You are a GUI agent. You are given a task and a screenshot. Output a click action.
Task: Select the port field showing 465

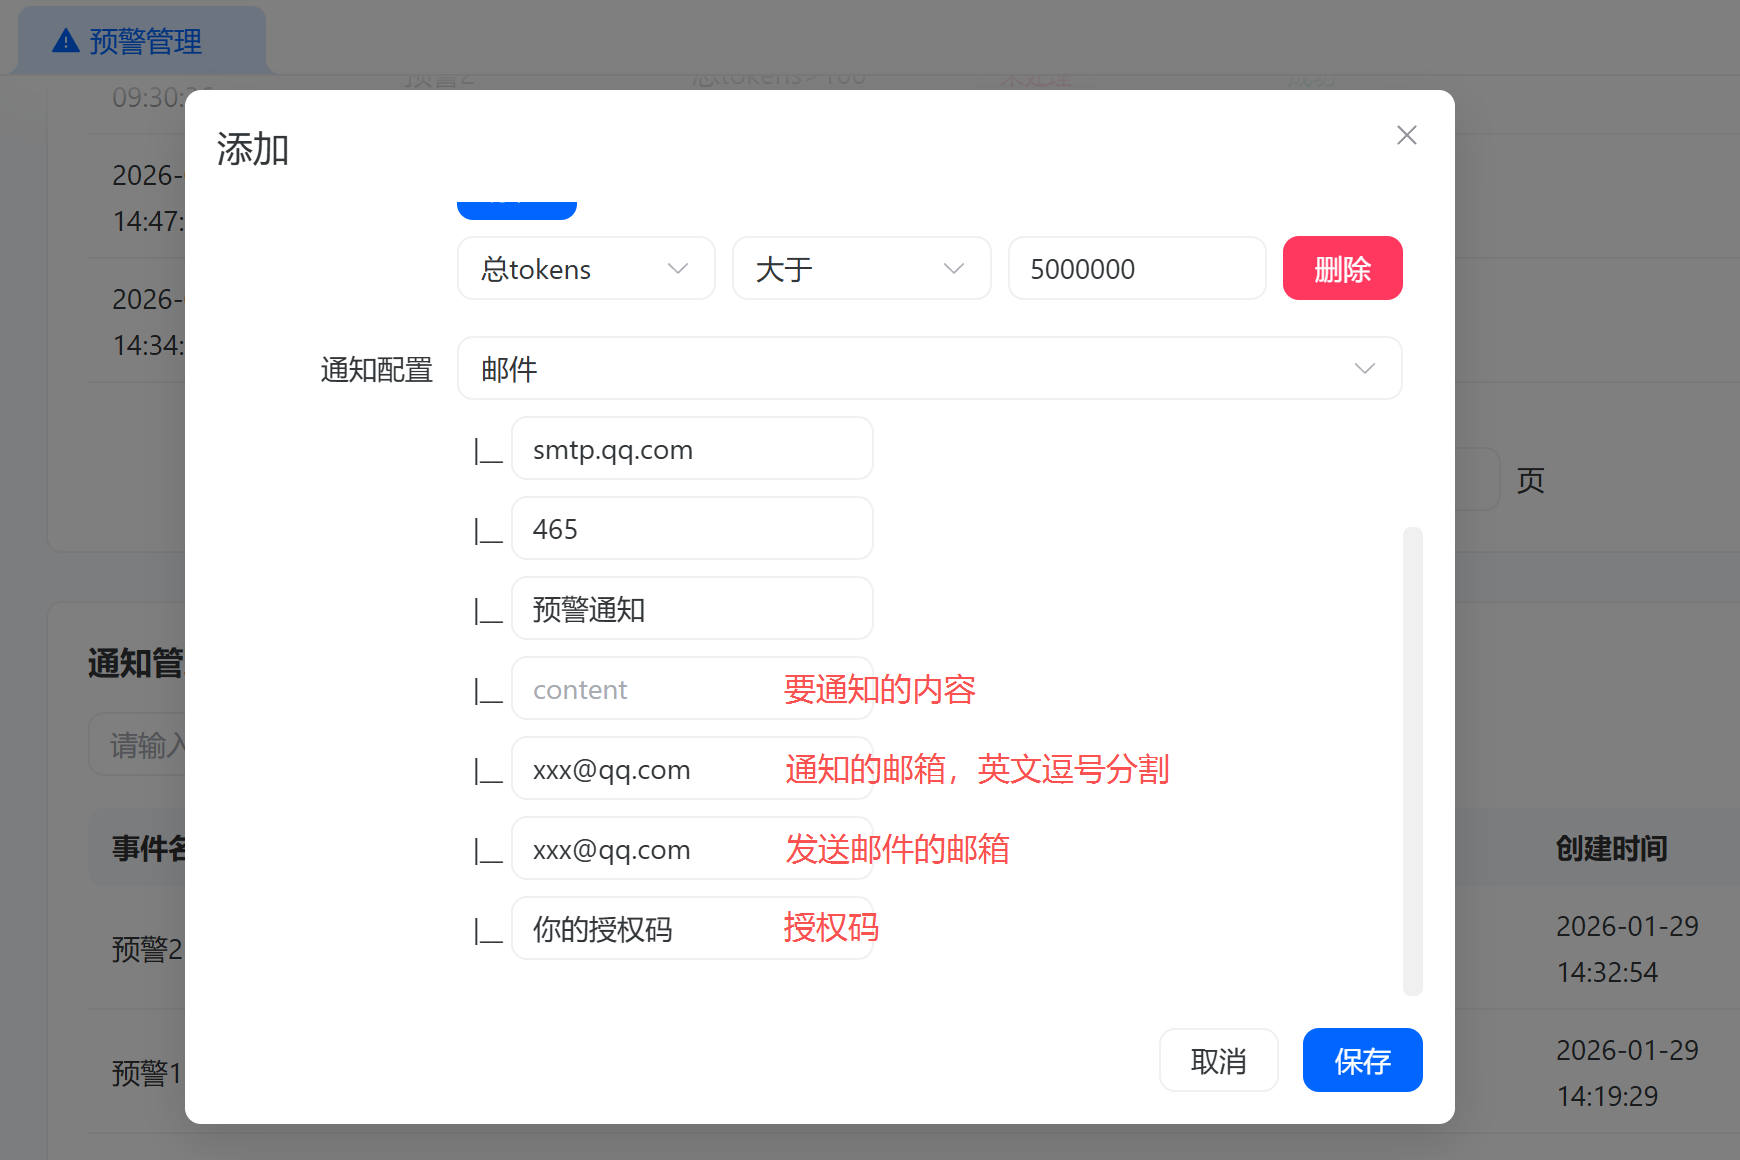[x=692, y=528]
